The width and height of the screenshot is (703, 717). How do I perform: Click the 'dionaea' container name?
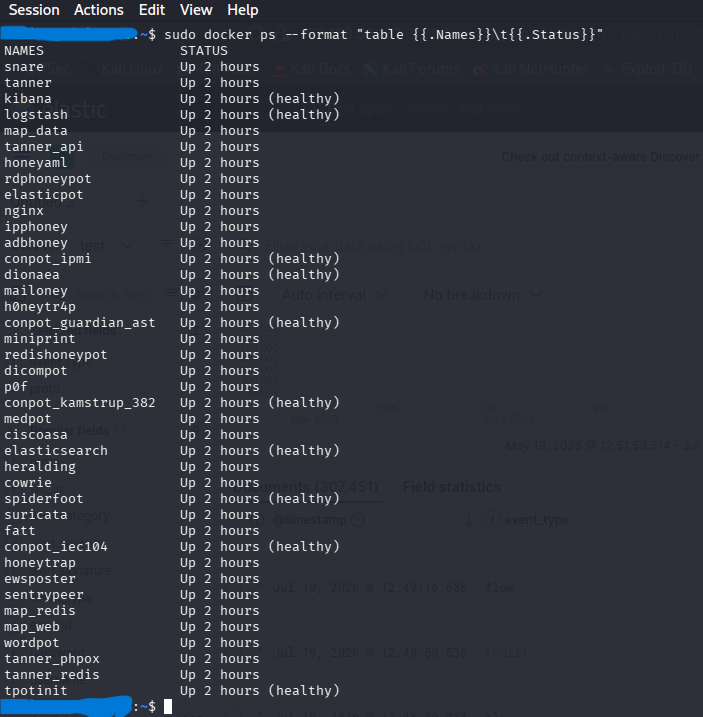32,275
